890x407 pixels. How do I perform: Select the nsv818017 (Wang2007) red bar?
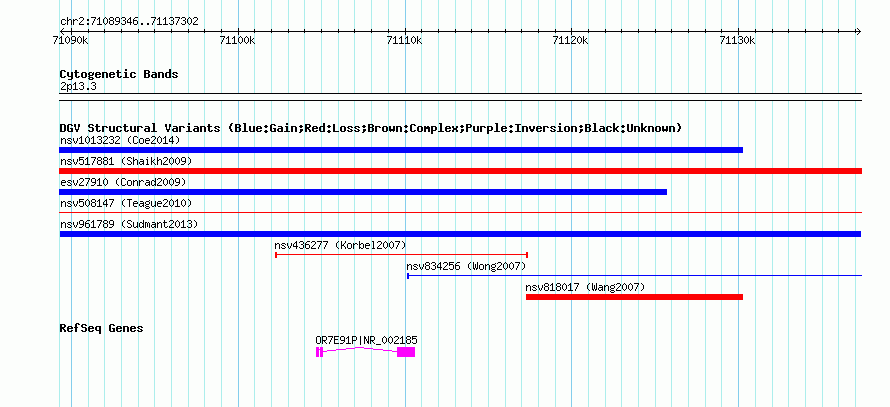point(634,297)
